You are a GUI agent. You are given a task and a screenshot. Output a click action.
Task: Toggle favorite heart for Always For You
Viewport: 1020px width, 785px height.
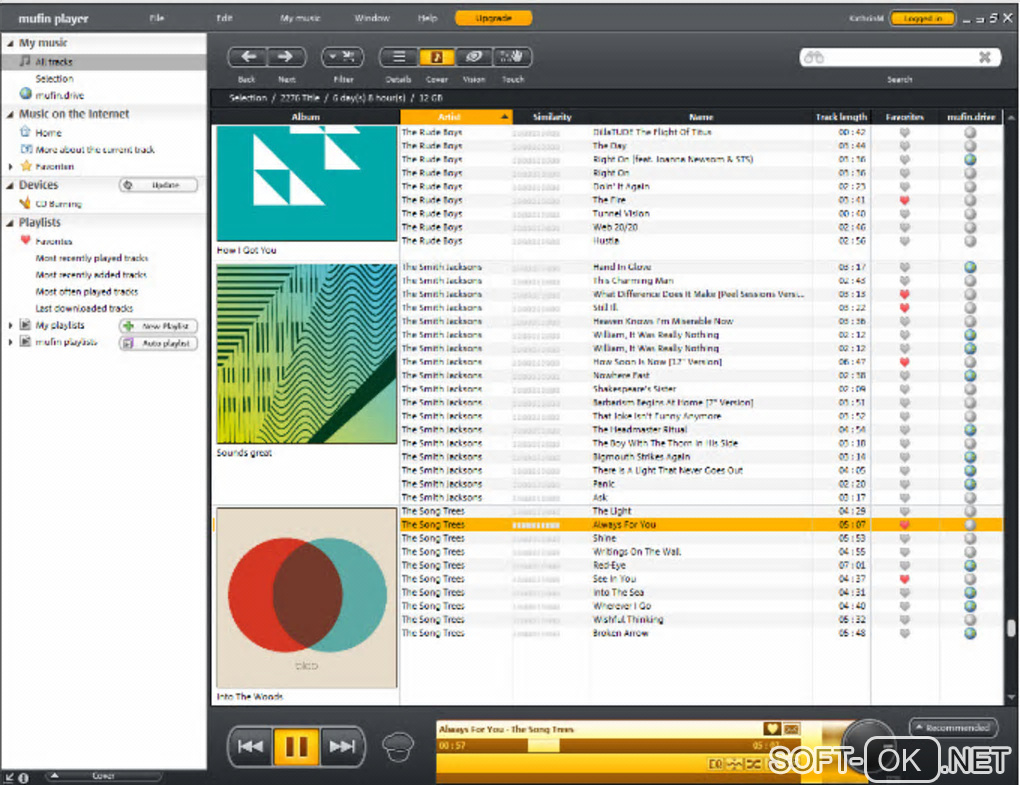(904, 525)
